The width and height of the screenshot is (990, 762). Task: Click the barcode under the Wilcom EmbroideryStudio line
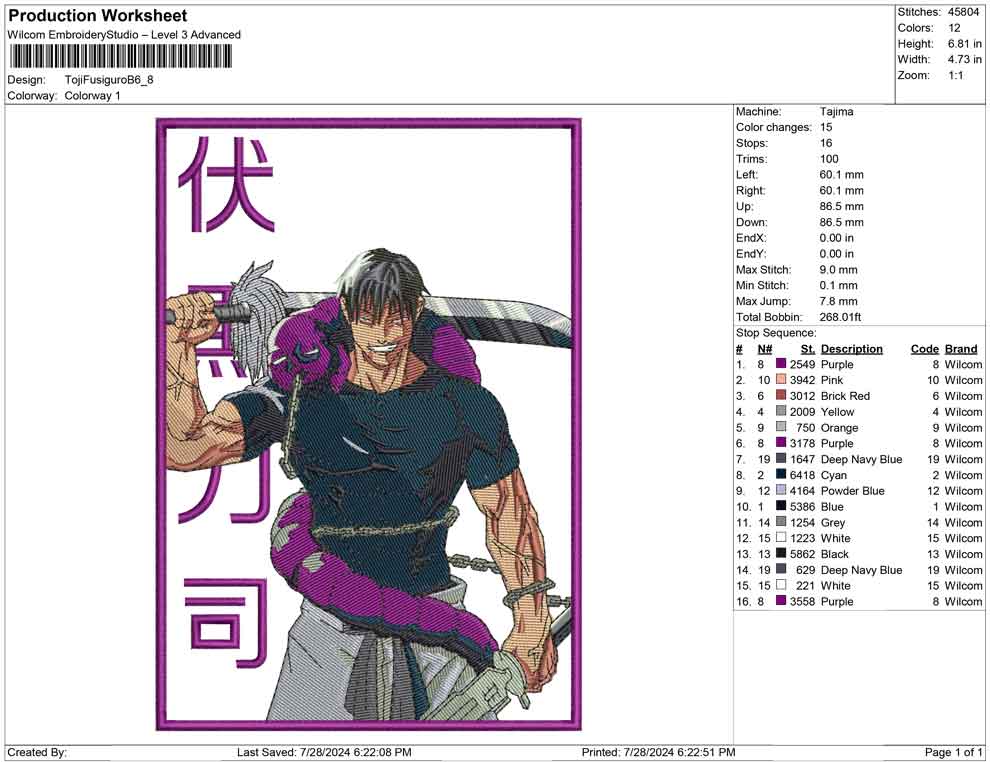120,57
